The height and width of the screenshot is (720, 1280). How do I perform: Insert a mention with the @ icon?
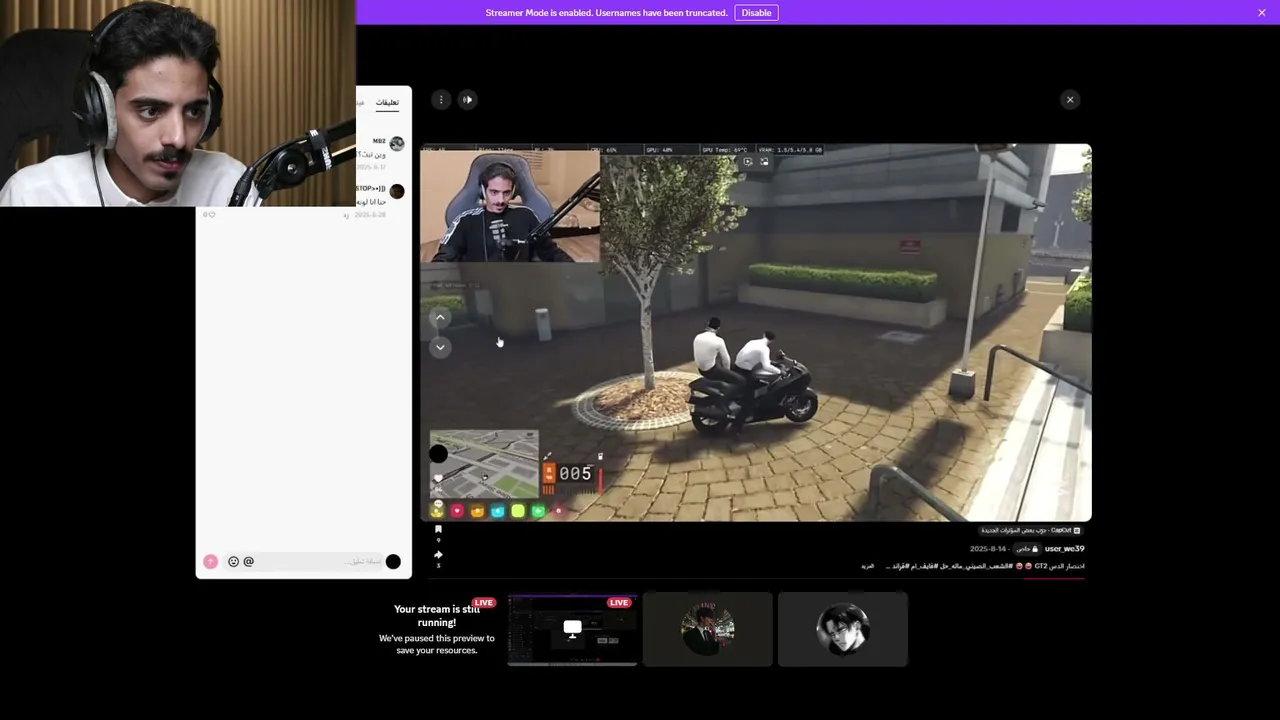click(248, 562)
